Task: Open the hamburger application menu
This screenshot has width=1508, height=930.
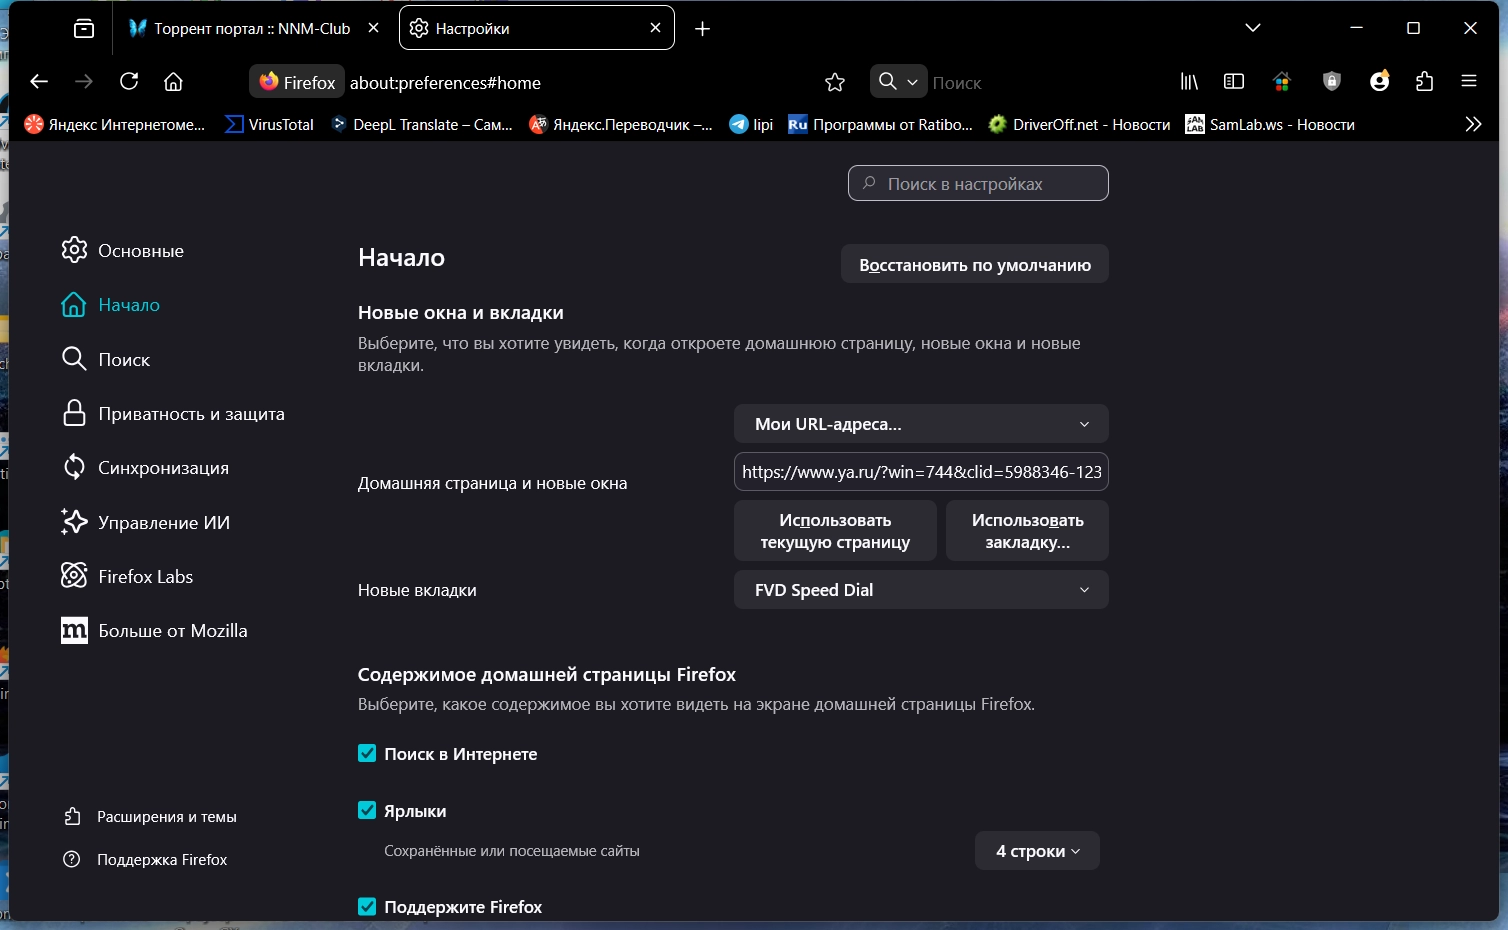Action: click(1469, 82)
